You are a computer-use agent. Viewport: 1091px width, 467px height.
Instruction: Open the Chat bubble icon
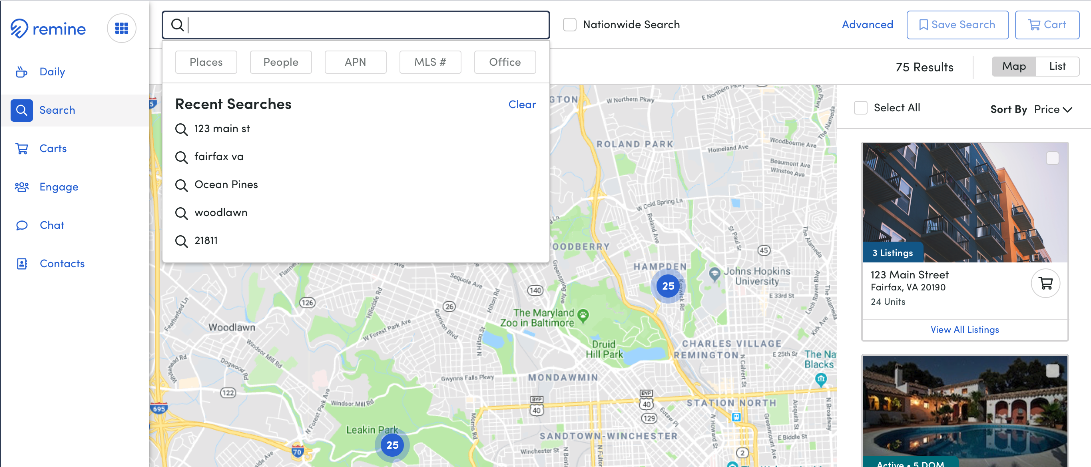22,225
